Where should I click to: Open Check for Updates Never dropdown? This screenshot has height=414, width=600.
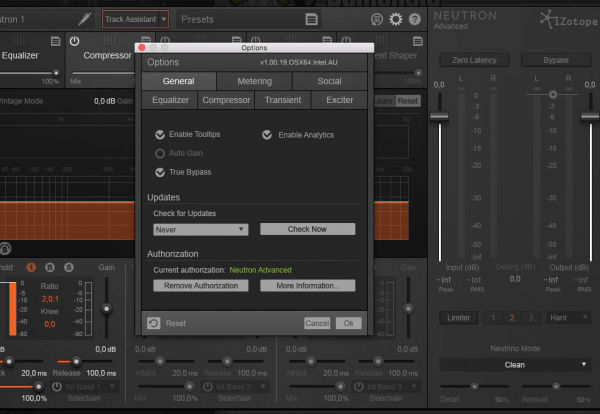click(201, 230)
